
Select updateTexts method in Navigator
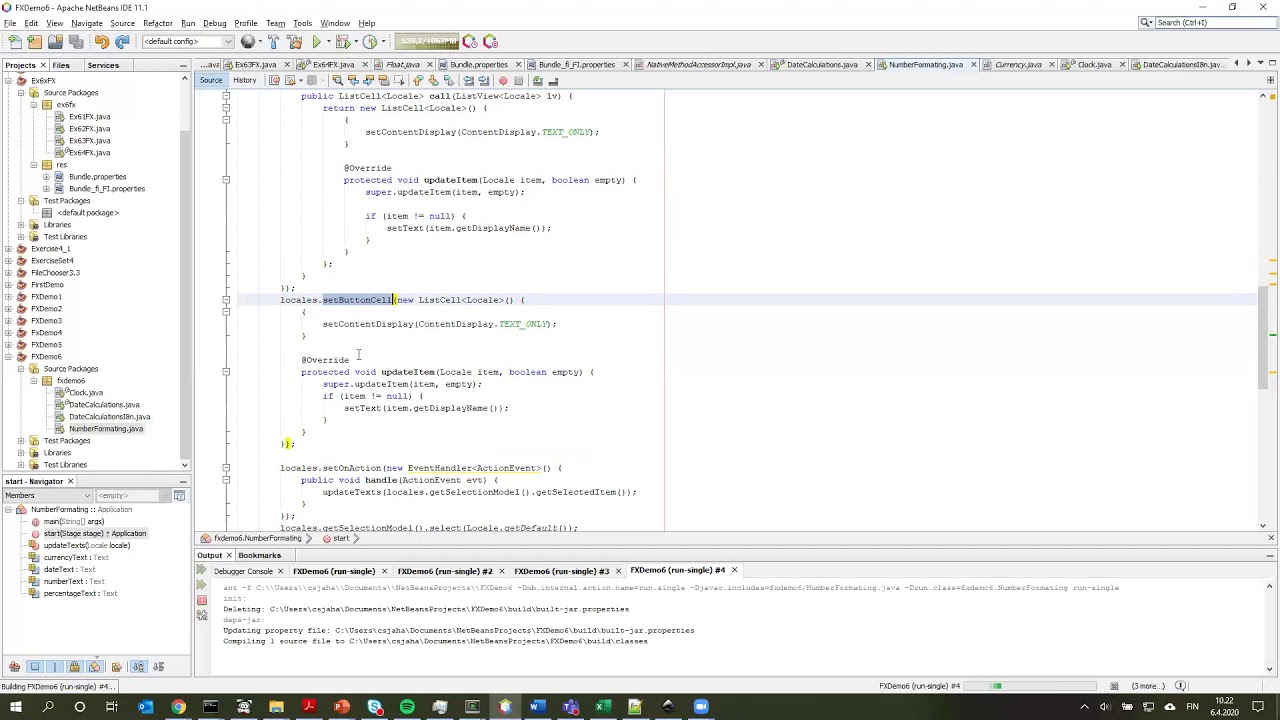(86, 546)
